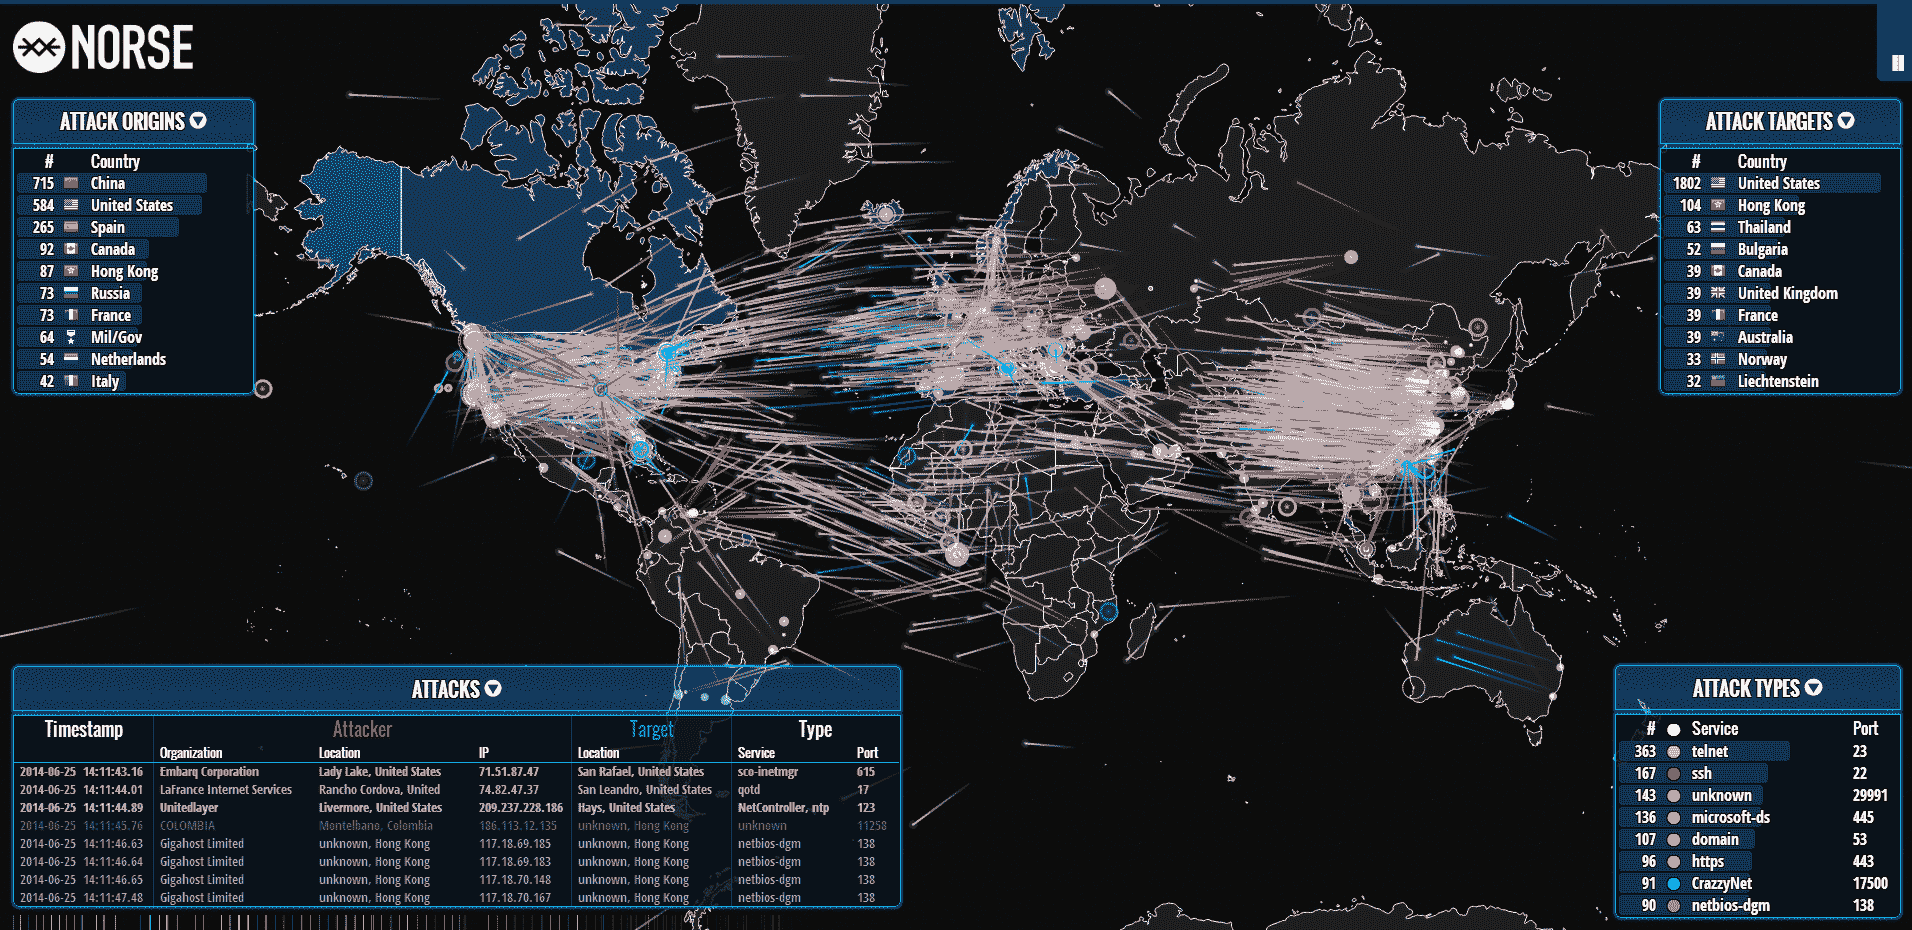
Task: Click the France flag in Attack Origins
Action: (x=71, y=315)
